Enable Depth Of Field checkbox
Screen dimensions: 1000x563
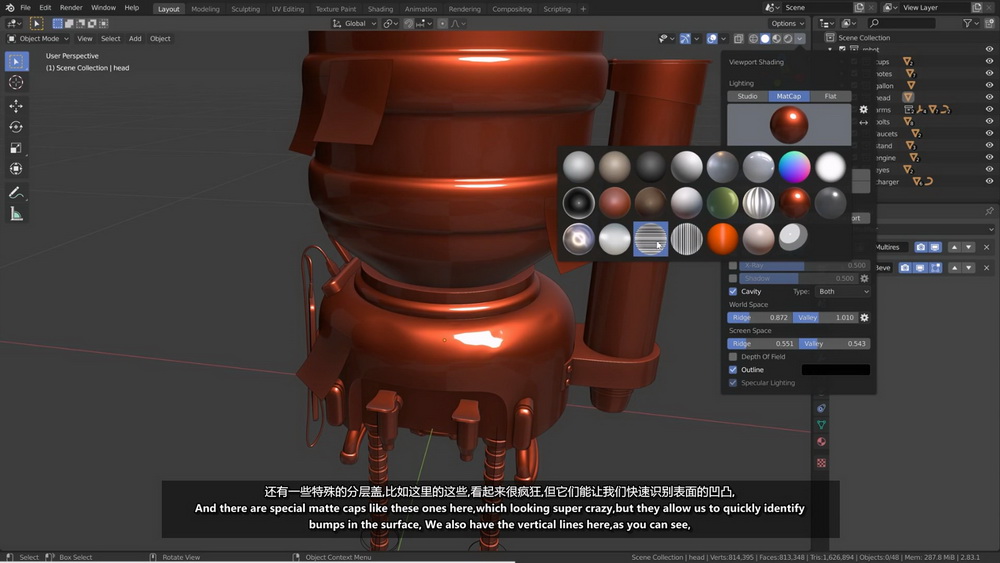pyautogui.click(x=733, y=356)
